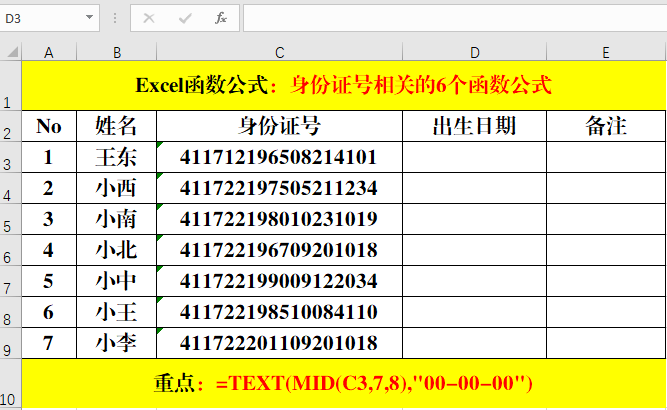The image size is (667, 410).
Task: Click the empty birth date cell for 小北
Action: (x=474, y=251)
